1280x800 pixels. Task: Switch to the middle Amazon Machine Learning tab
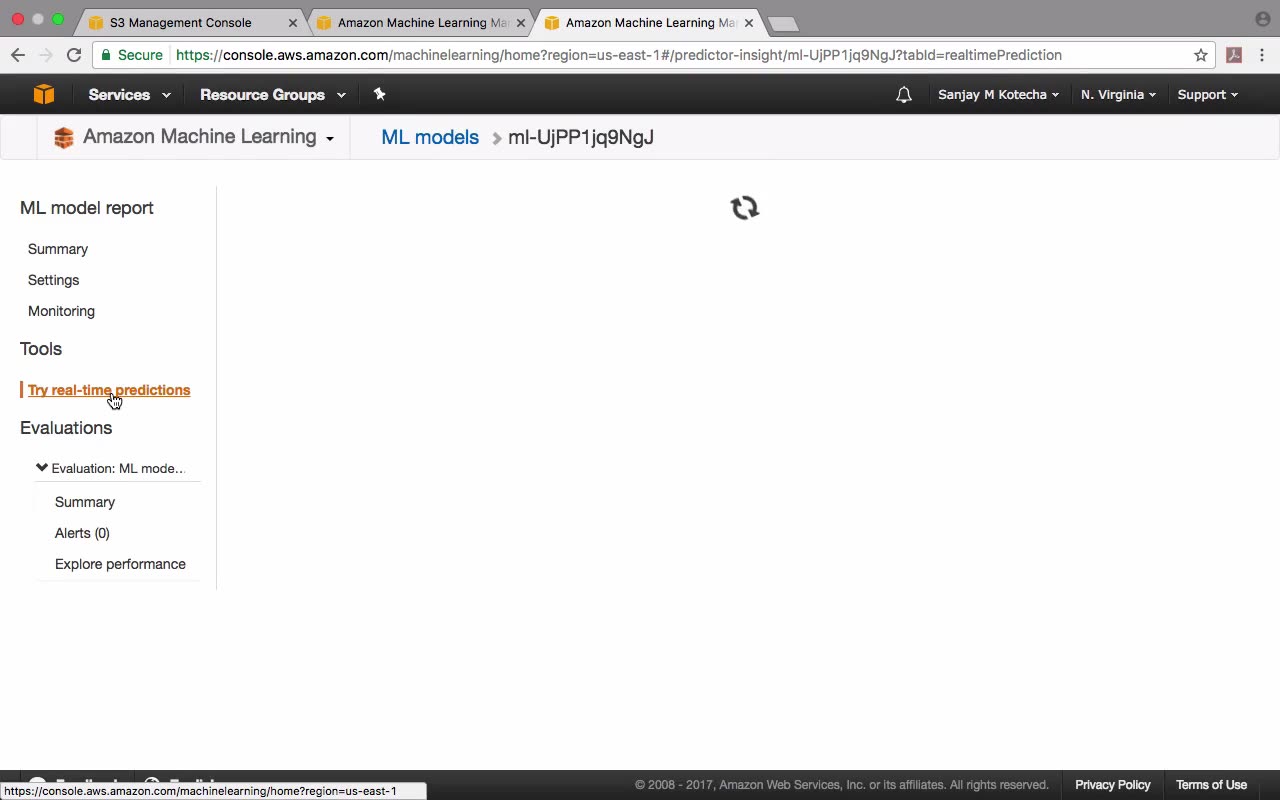(422, 22)
